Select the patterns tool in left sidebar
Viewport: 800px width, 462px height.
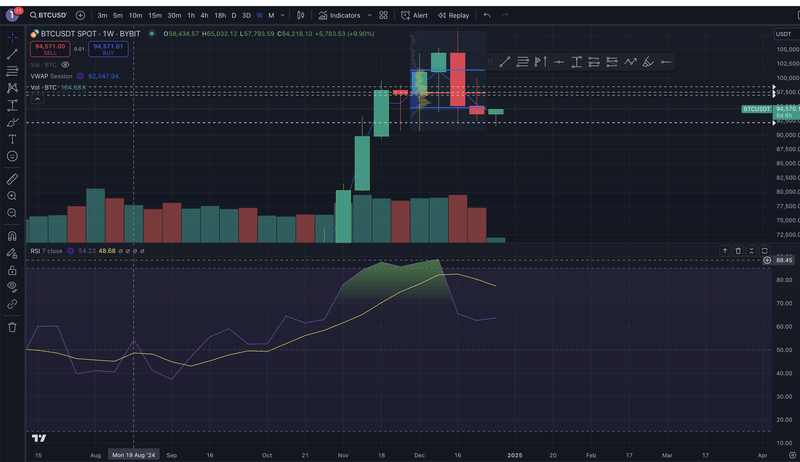point(12,88)
